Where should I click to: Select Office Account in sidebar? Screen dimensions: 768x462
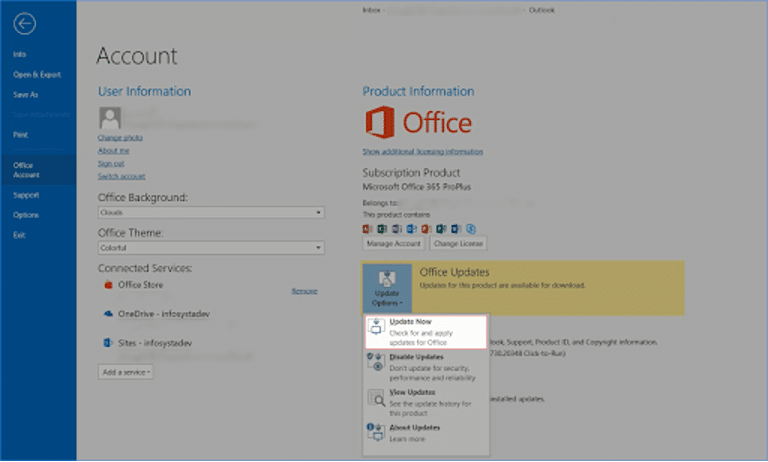38,170
